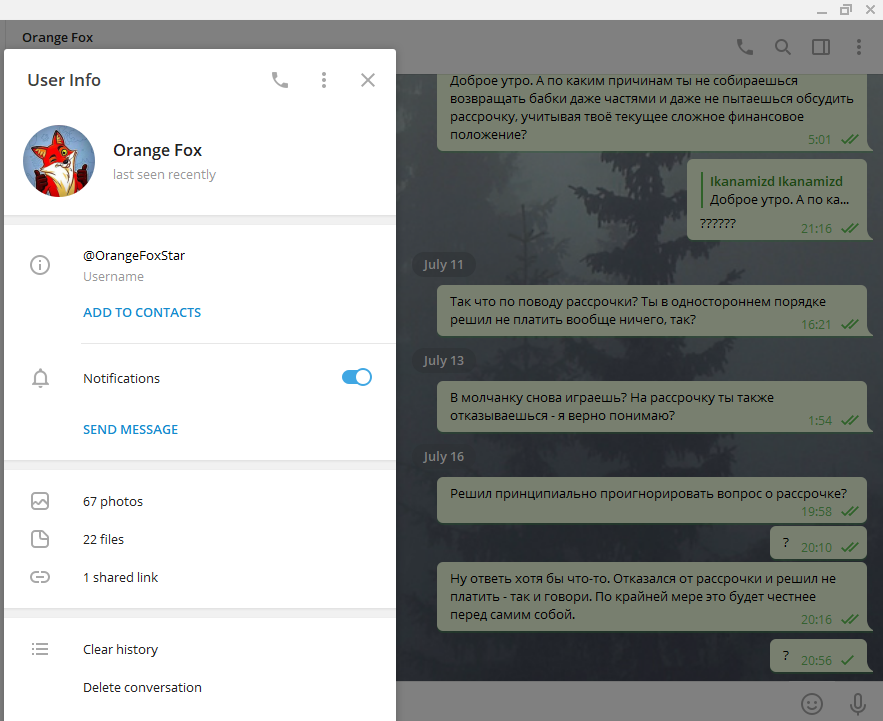Start call from chat header phone icon

tap(745, 47)
